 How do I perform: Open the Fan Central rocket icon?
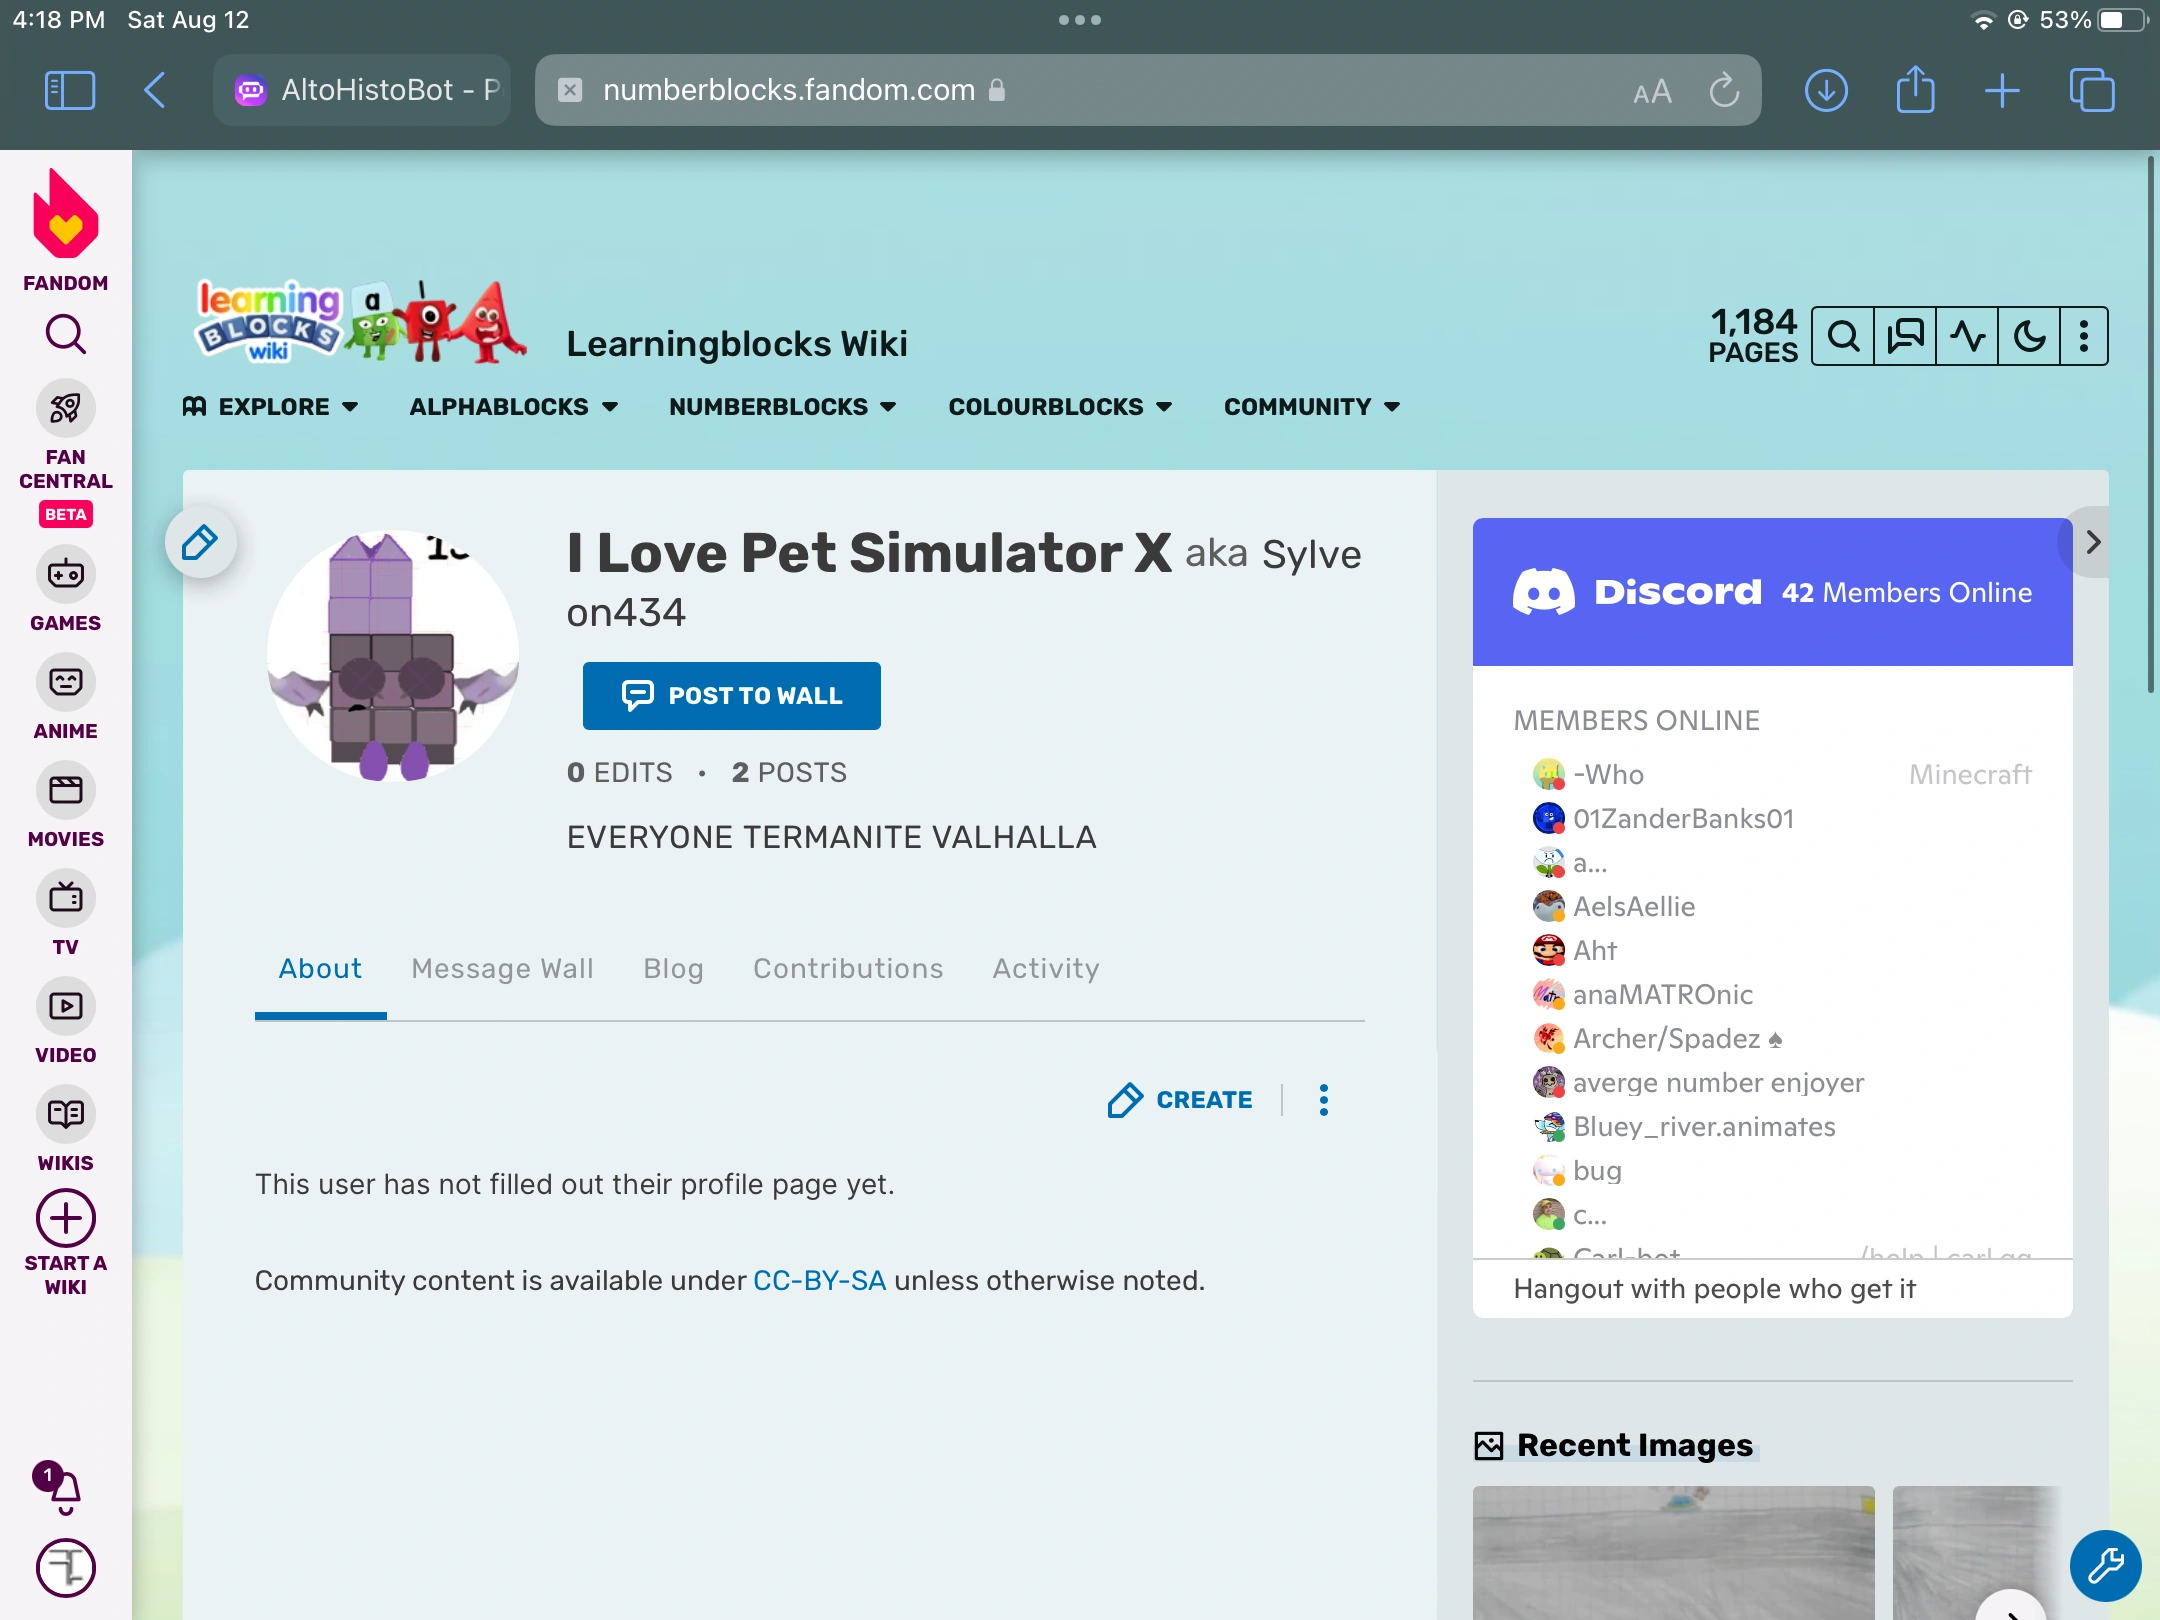[x=66, y=408]
